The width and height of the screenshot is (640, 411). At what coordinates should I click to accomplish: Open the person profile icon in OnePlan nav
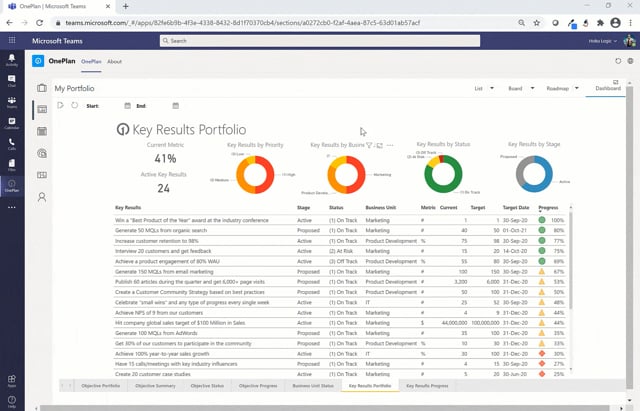42,197
